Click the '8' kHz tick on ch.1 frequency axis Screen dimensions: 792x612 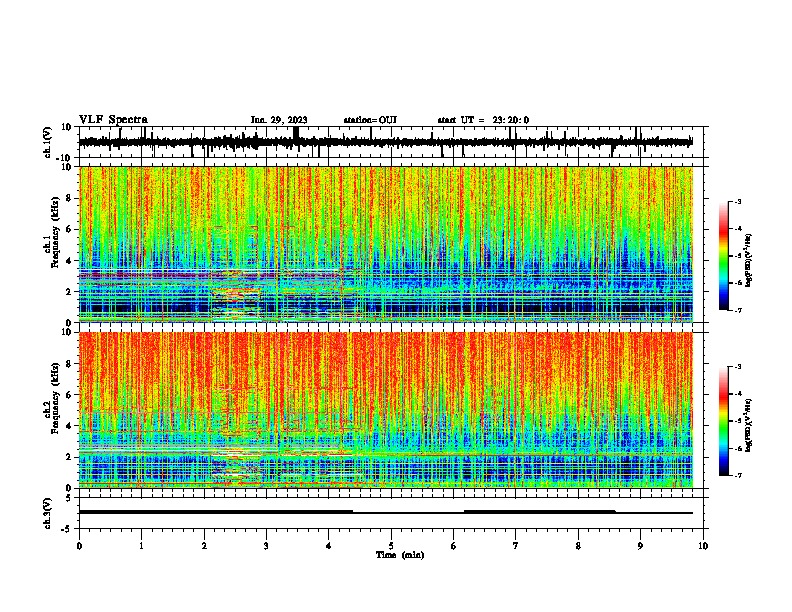69,198
